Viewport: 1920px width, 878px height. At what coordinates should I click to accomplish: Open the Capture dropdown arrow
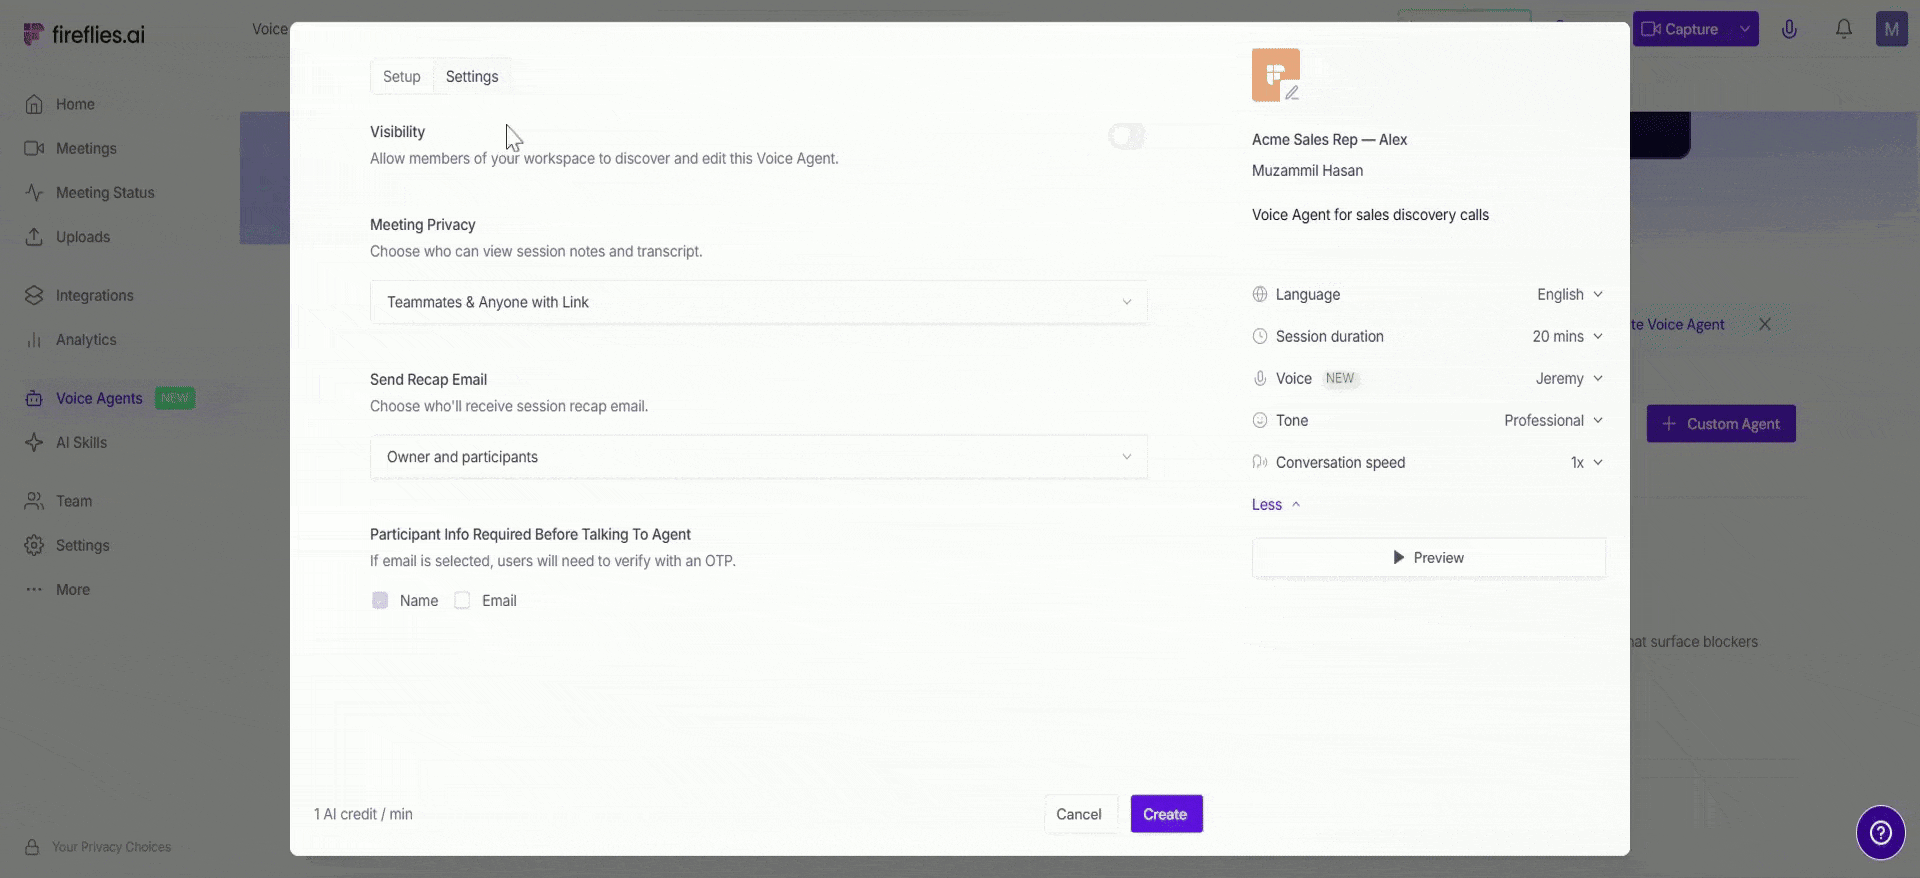[1745, 29]
